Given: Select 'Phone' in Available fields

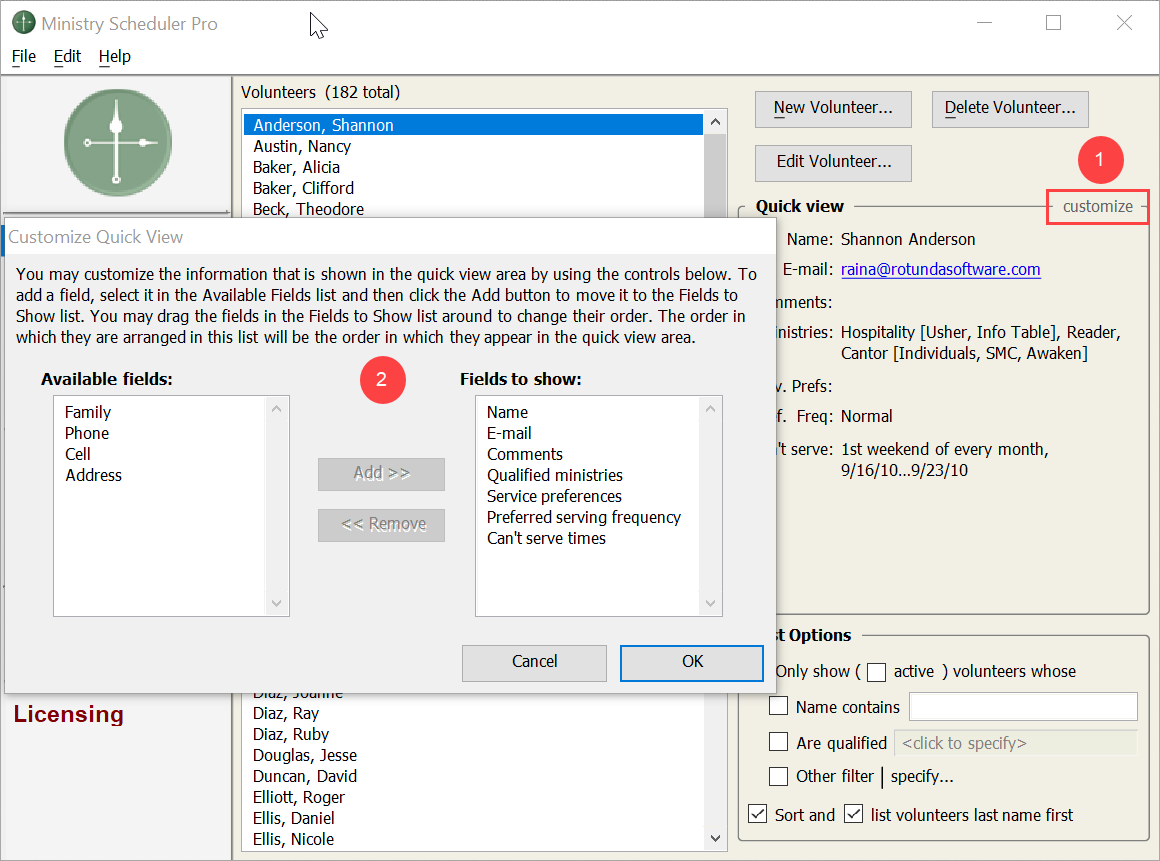Looking at the screenshot, I should coord(87,433).
